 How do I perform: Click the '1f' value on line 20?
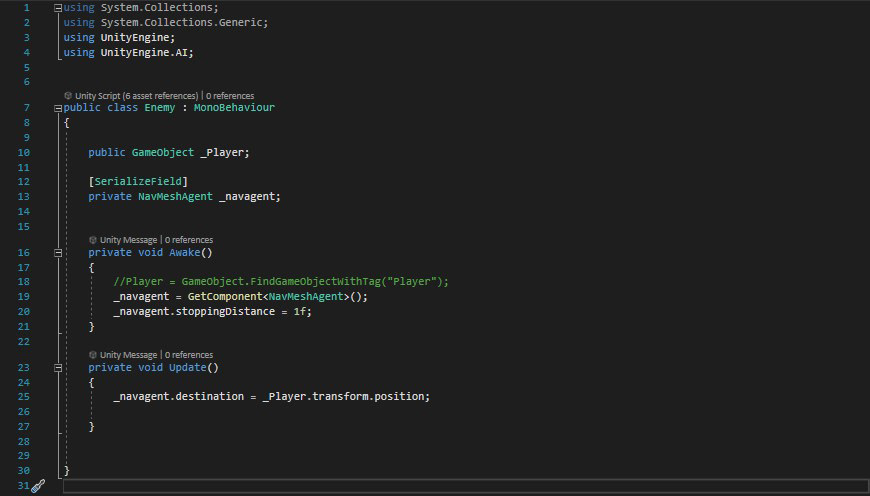click(x=299, y=311)
